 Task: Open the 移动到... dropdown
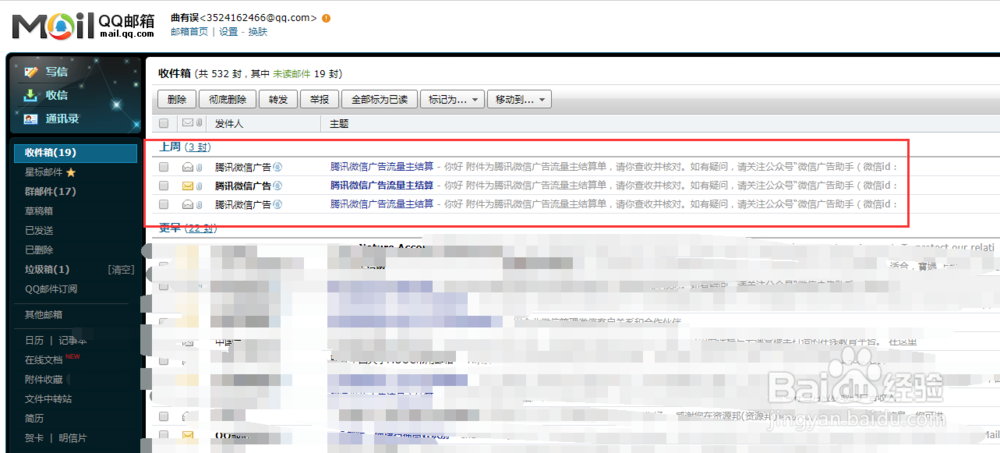[519, 100]
